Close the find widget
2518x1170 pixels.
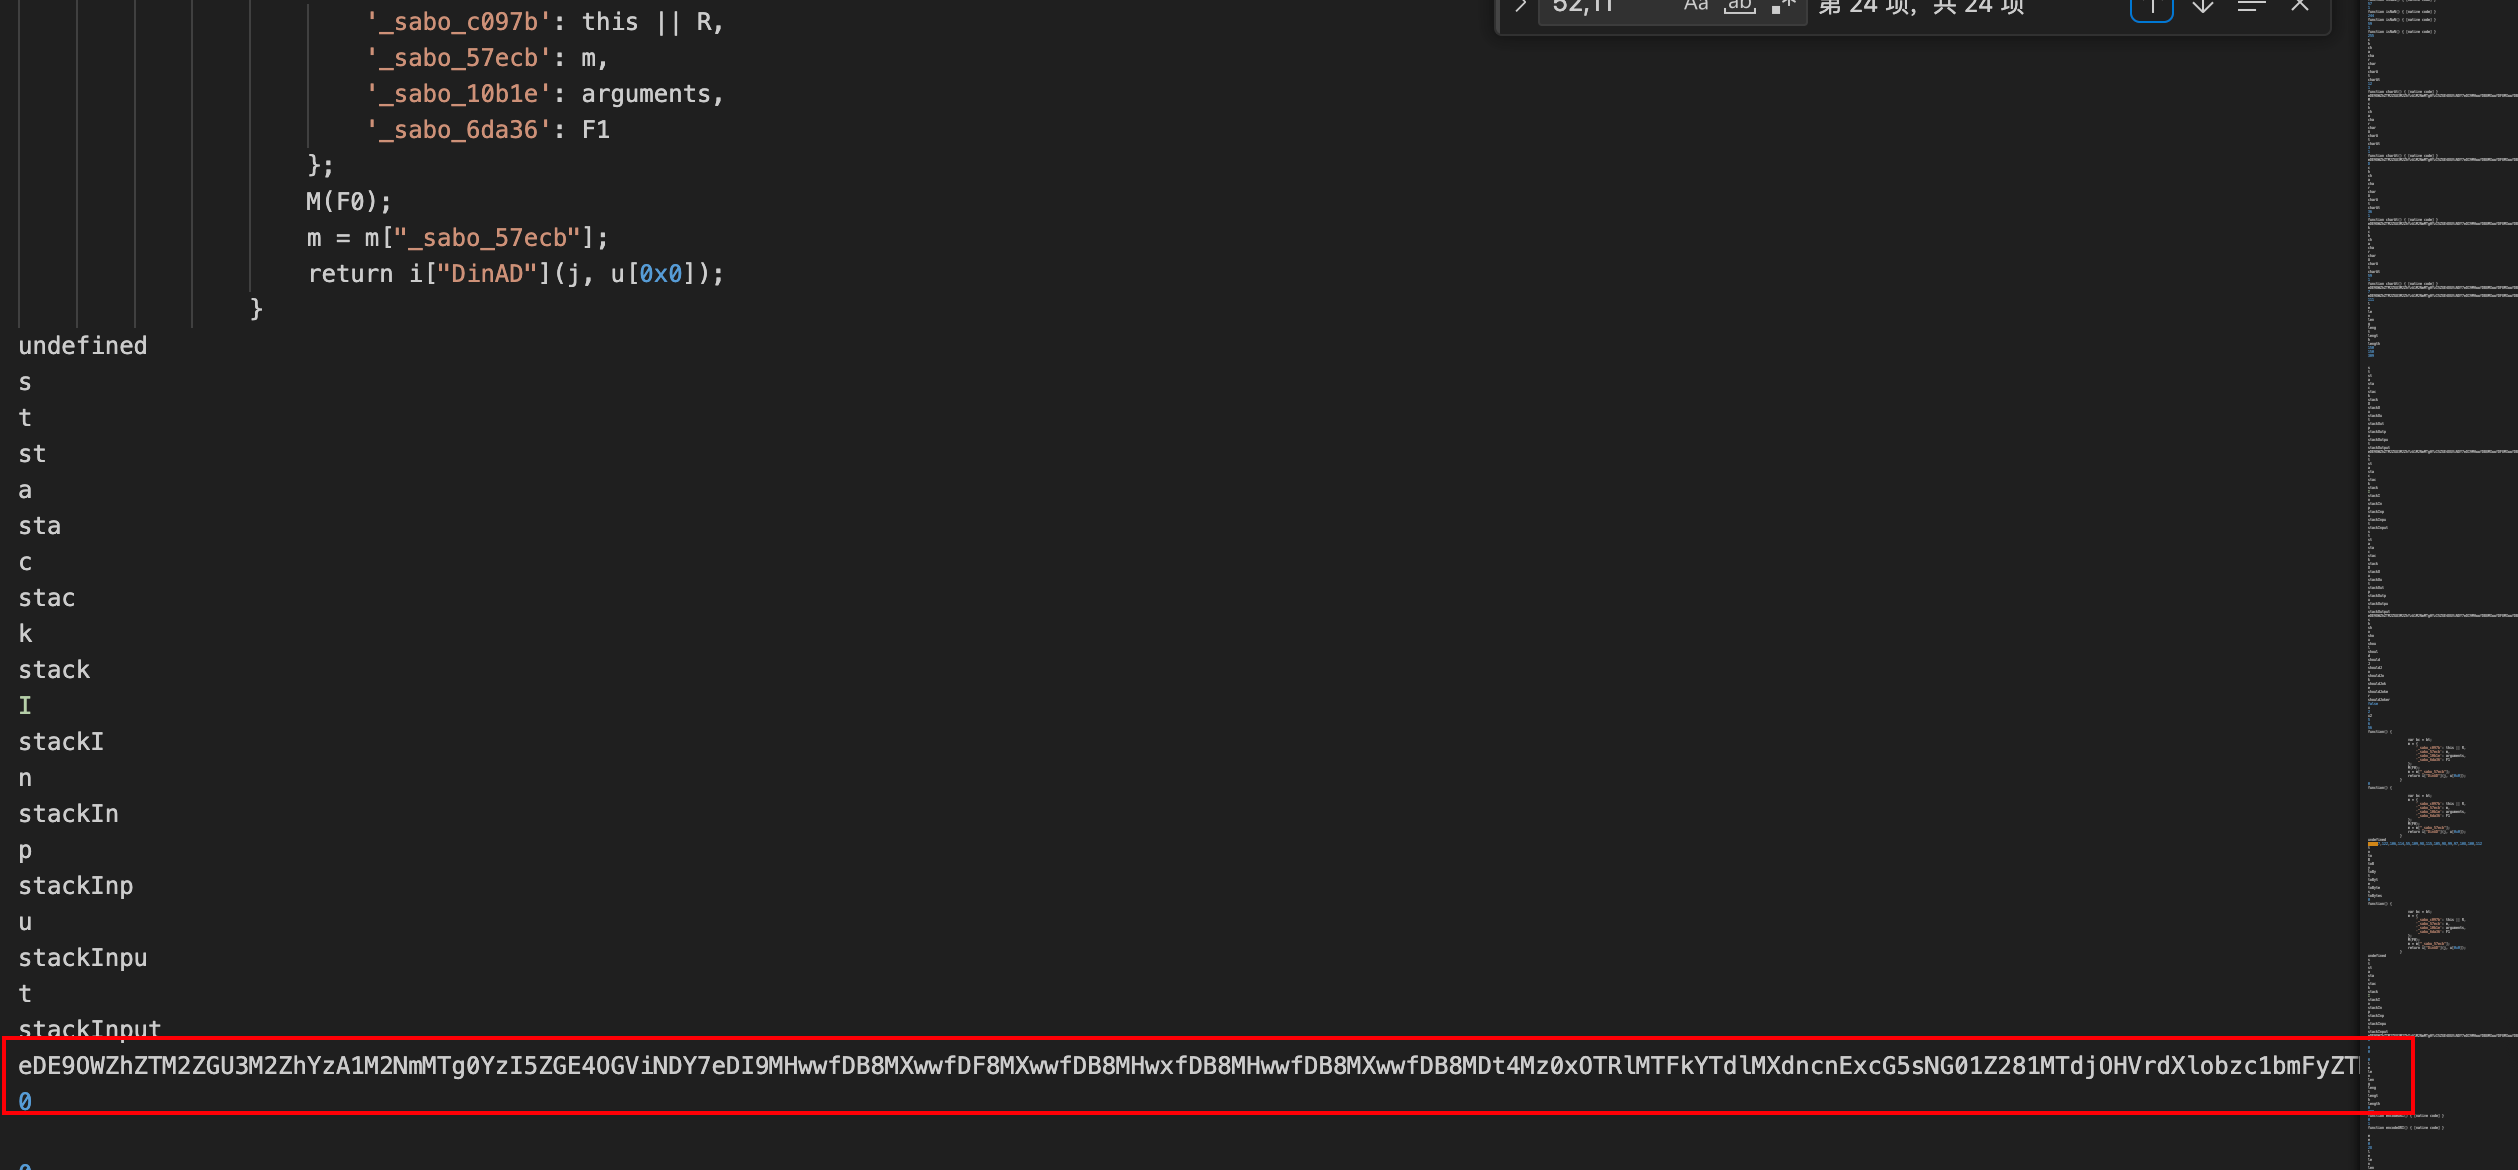pos(2300,7)
